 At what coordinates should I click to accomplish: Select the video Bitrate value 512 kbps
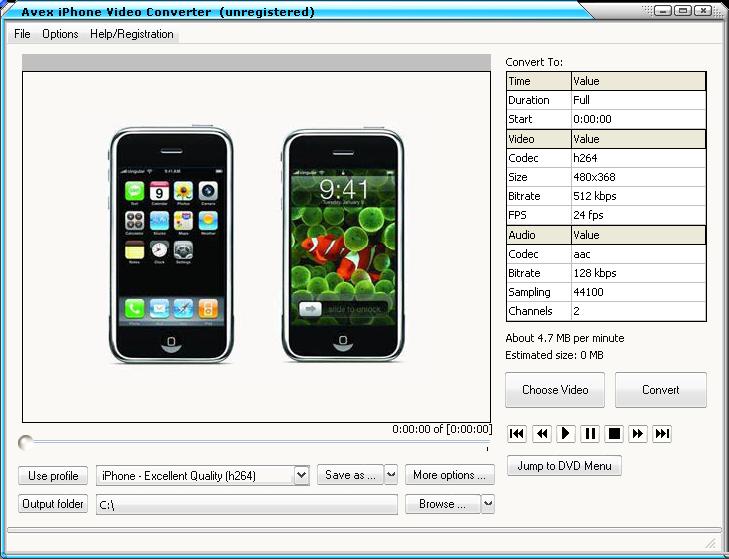638,196
